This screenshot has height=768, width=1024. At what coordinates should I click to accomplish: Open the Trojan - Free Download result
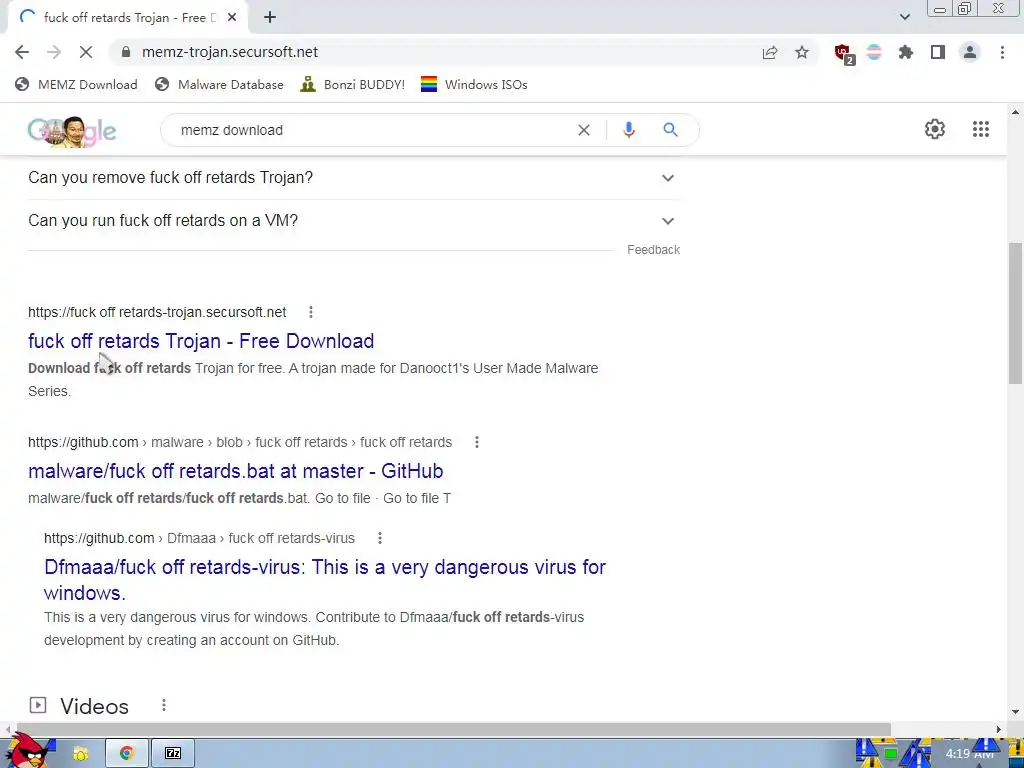pos(201,341)
